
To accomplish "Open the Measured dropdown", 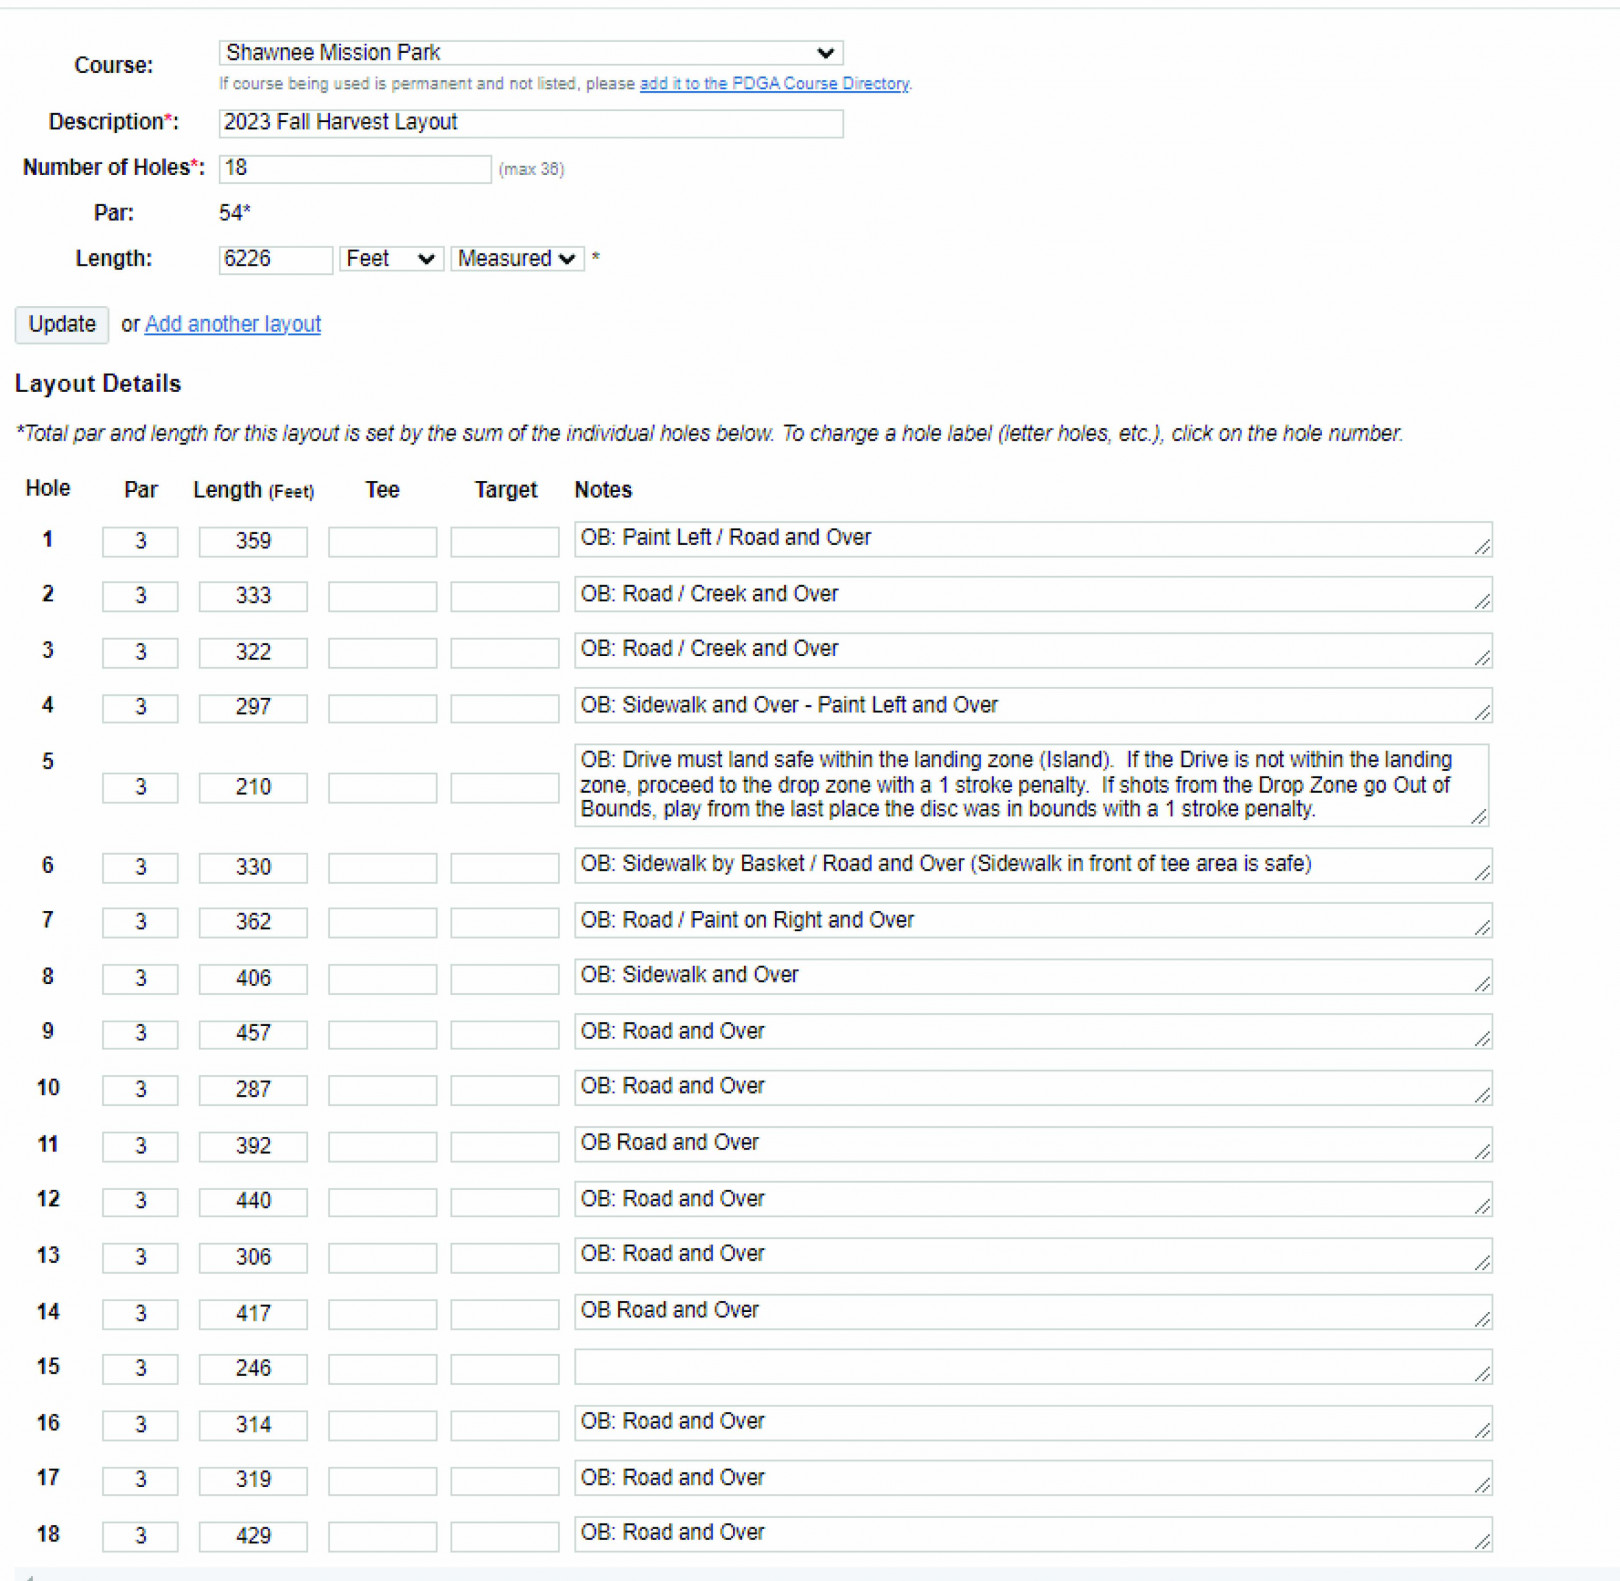I will click(x=517, y=259).
